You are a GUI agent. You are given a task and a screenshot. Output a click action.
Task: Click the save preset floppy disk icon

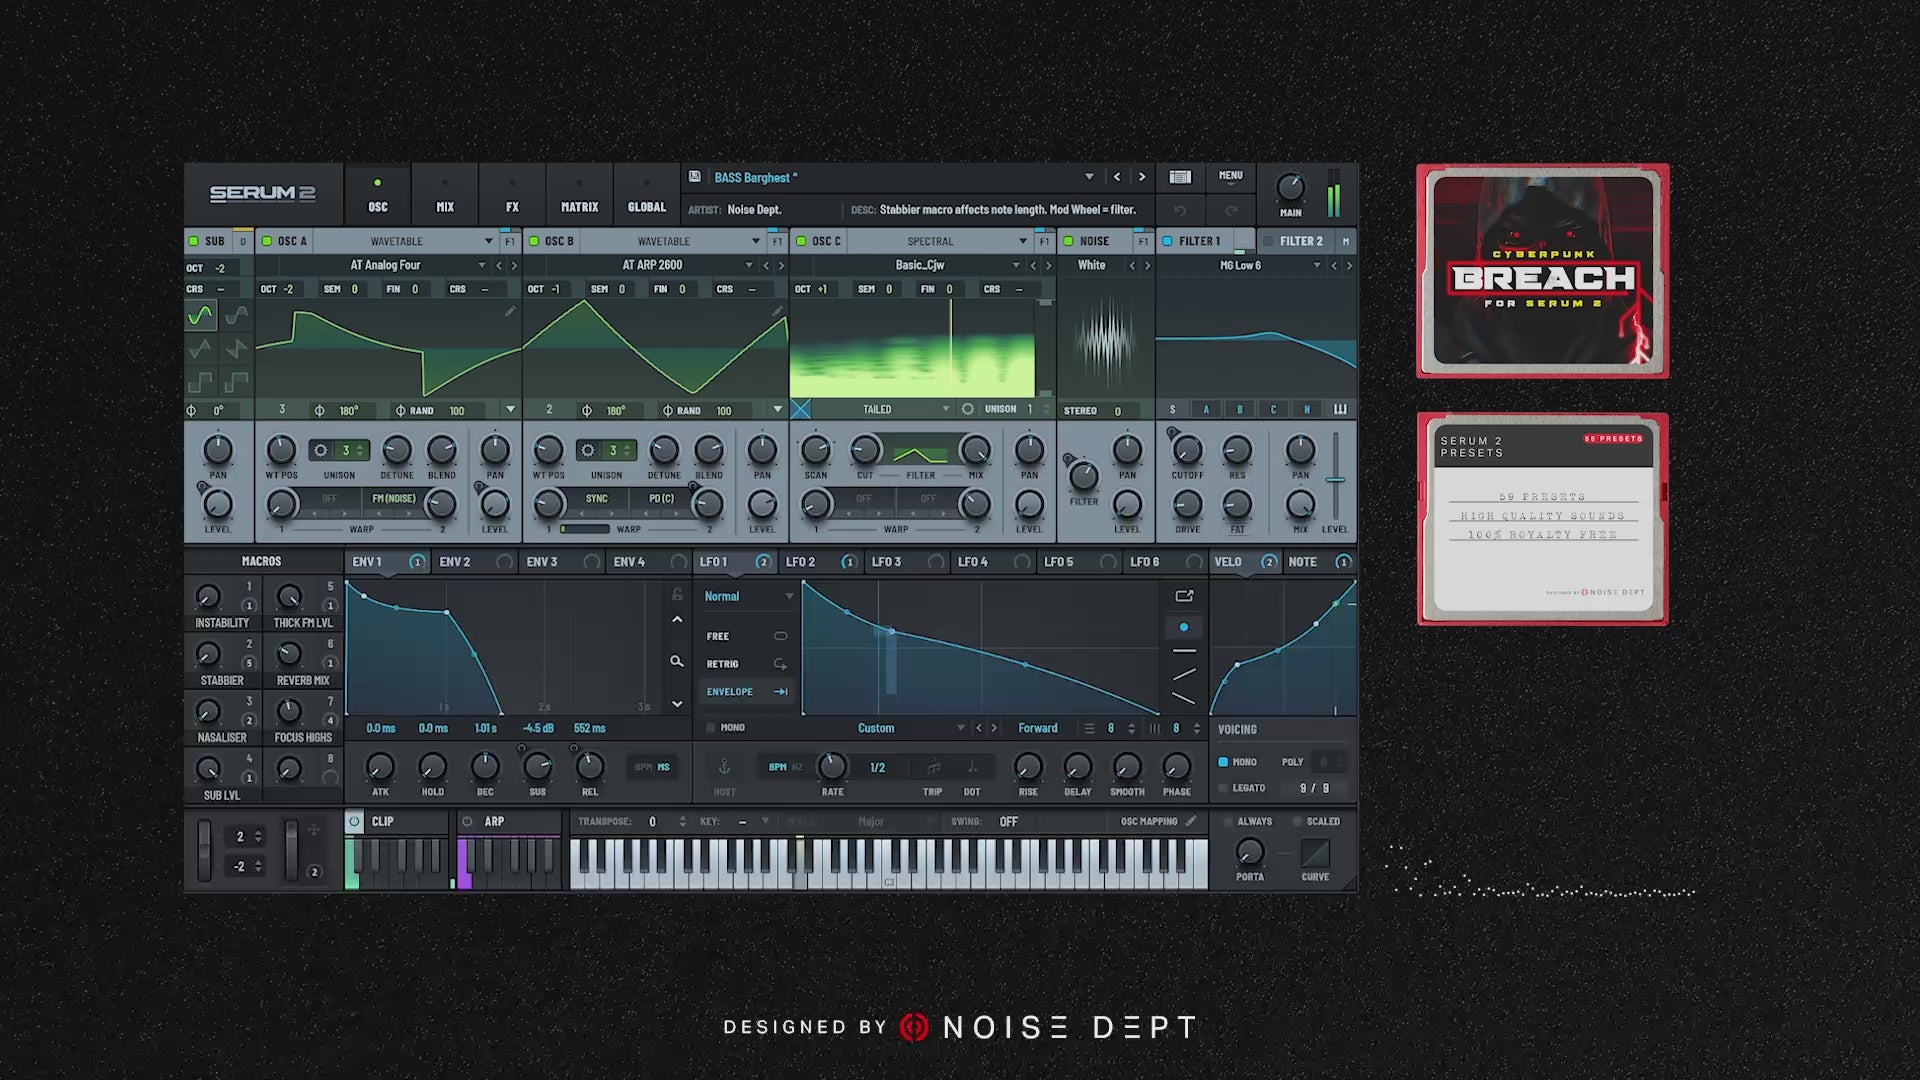pos(694,177)
